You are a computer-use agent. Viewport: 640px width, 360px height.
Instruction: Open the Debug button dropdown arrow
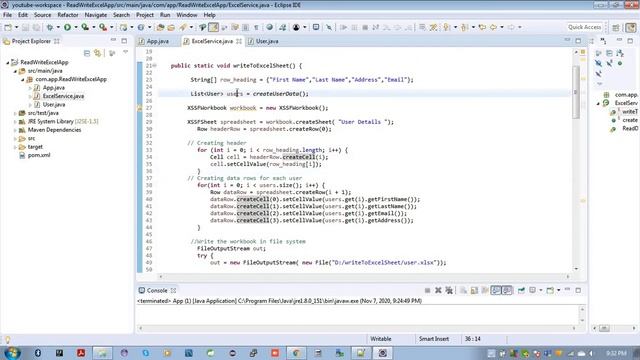58,27
